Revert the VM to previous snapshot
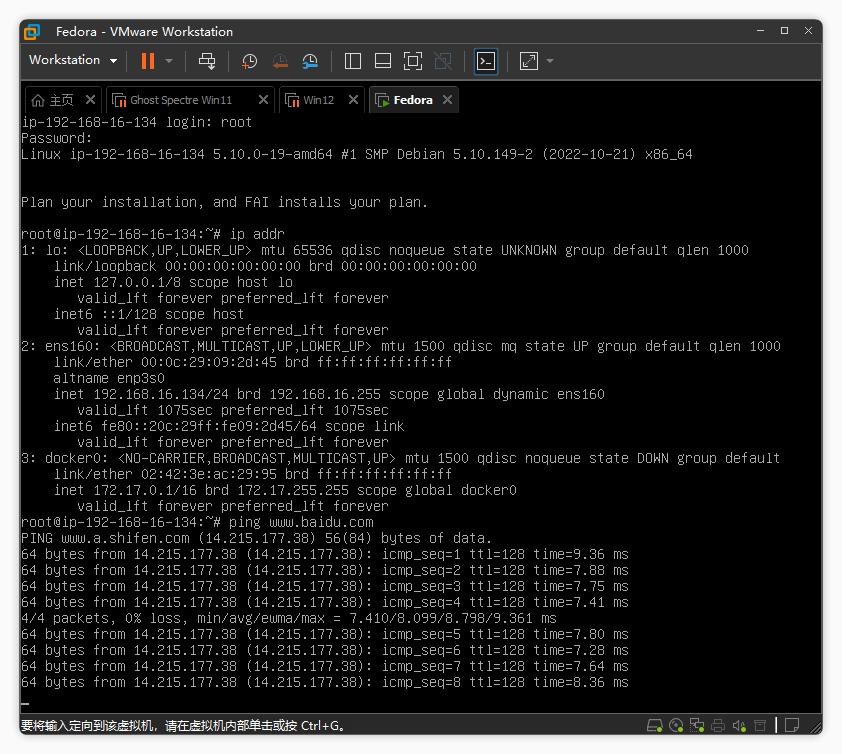The height and width of the screenshot is (754, 842). coord(280,61)
